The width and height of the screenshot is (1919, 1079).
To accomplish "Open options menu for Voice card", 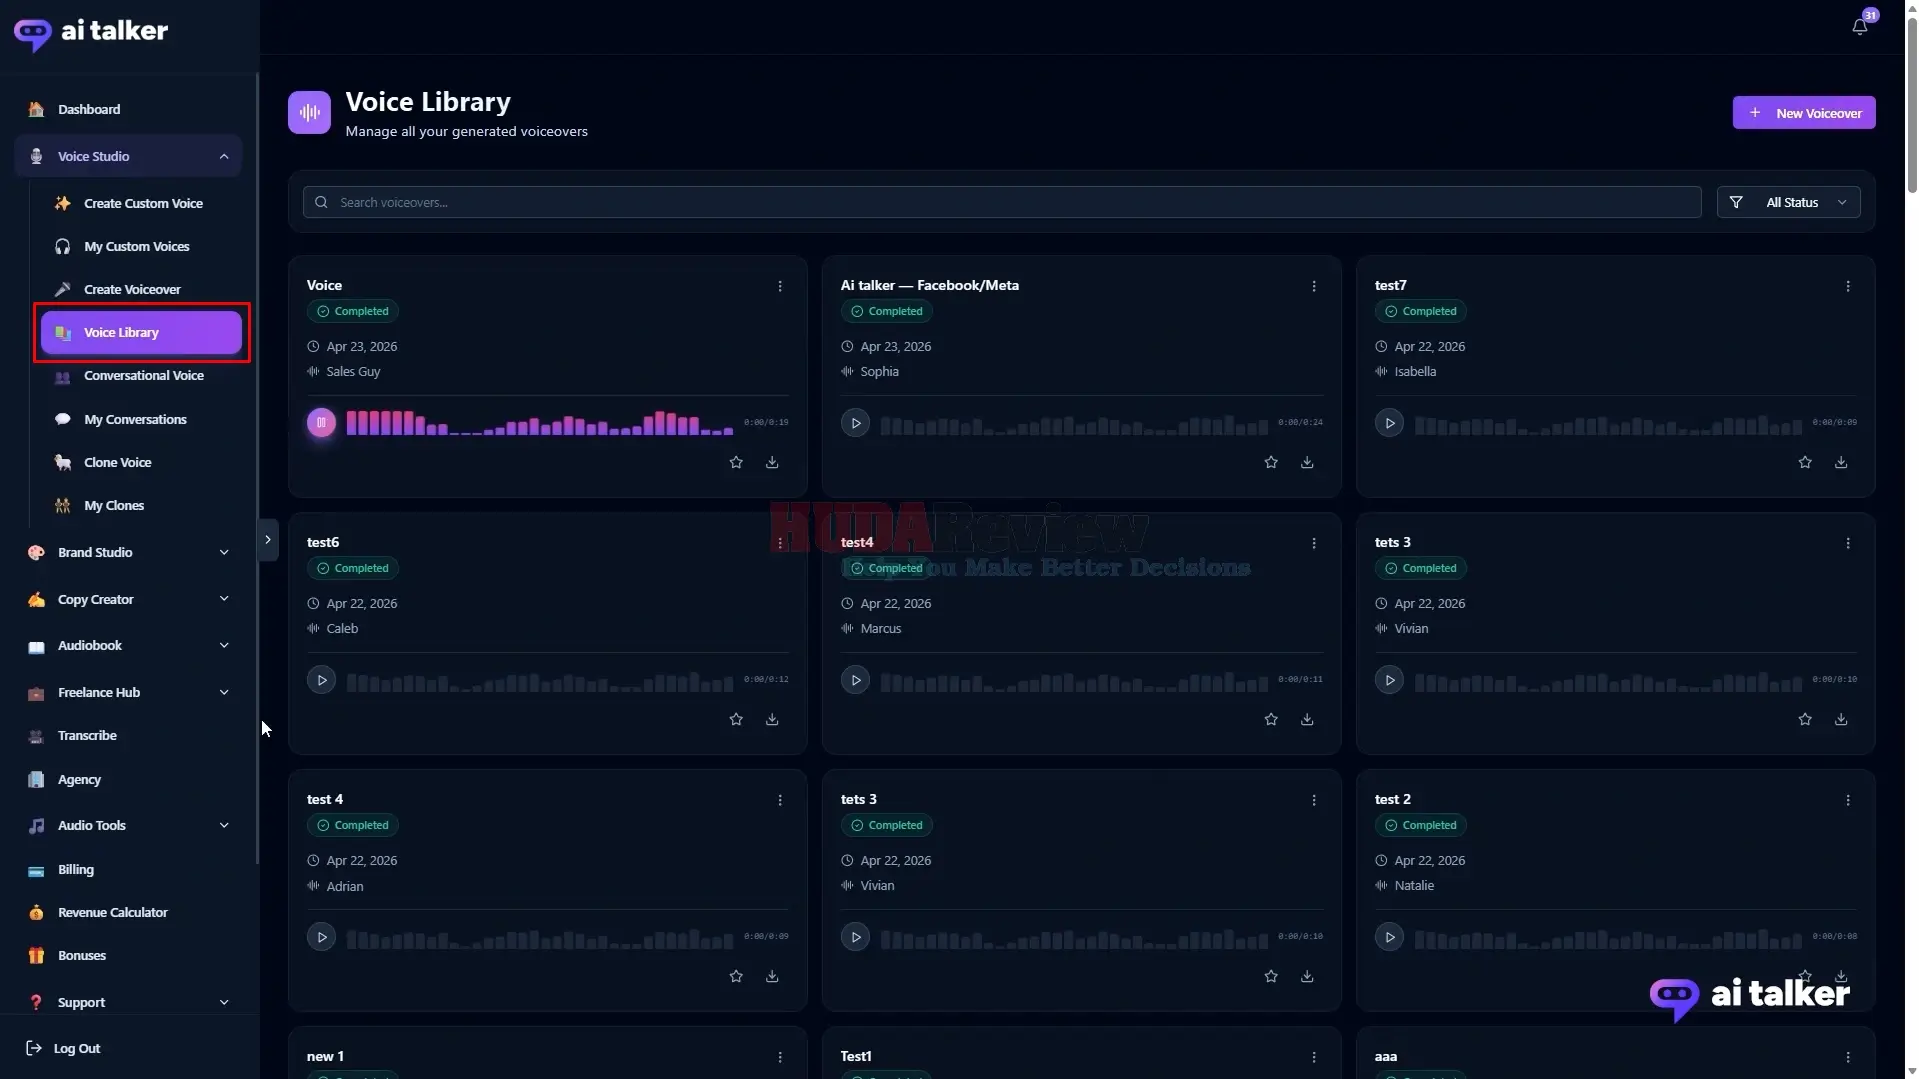I will (780, 286).
